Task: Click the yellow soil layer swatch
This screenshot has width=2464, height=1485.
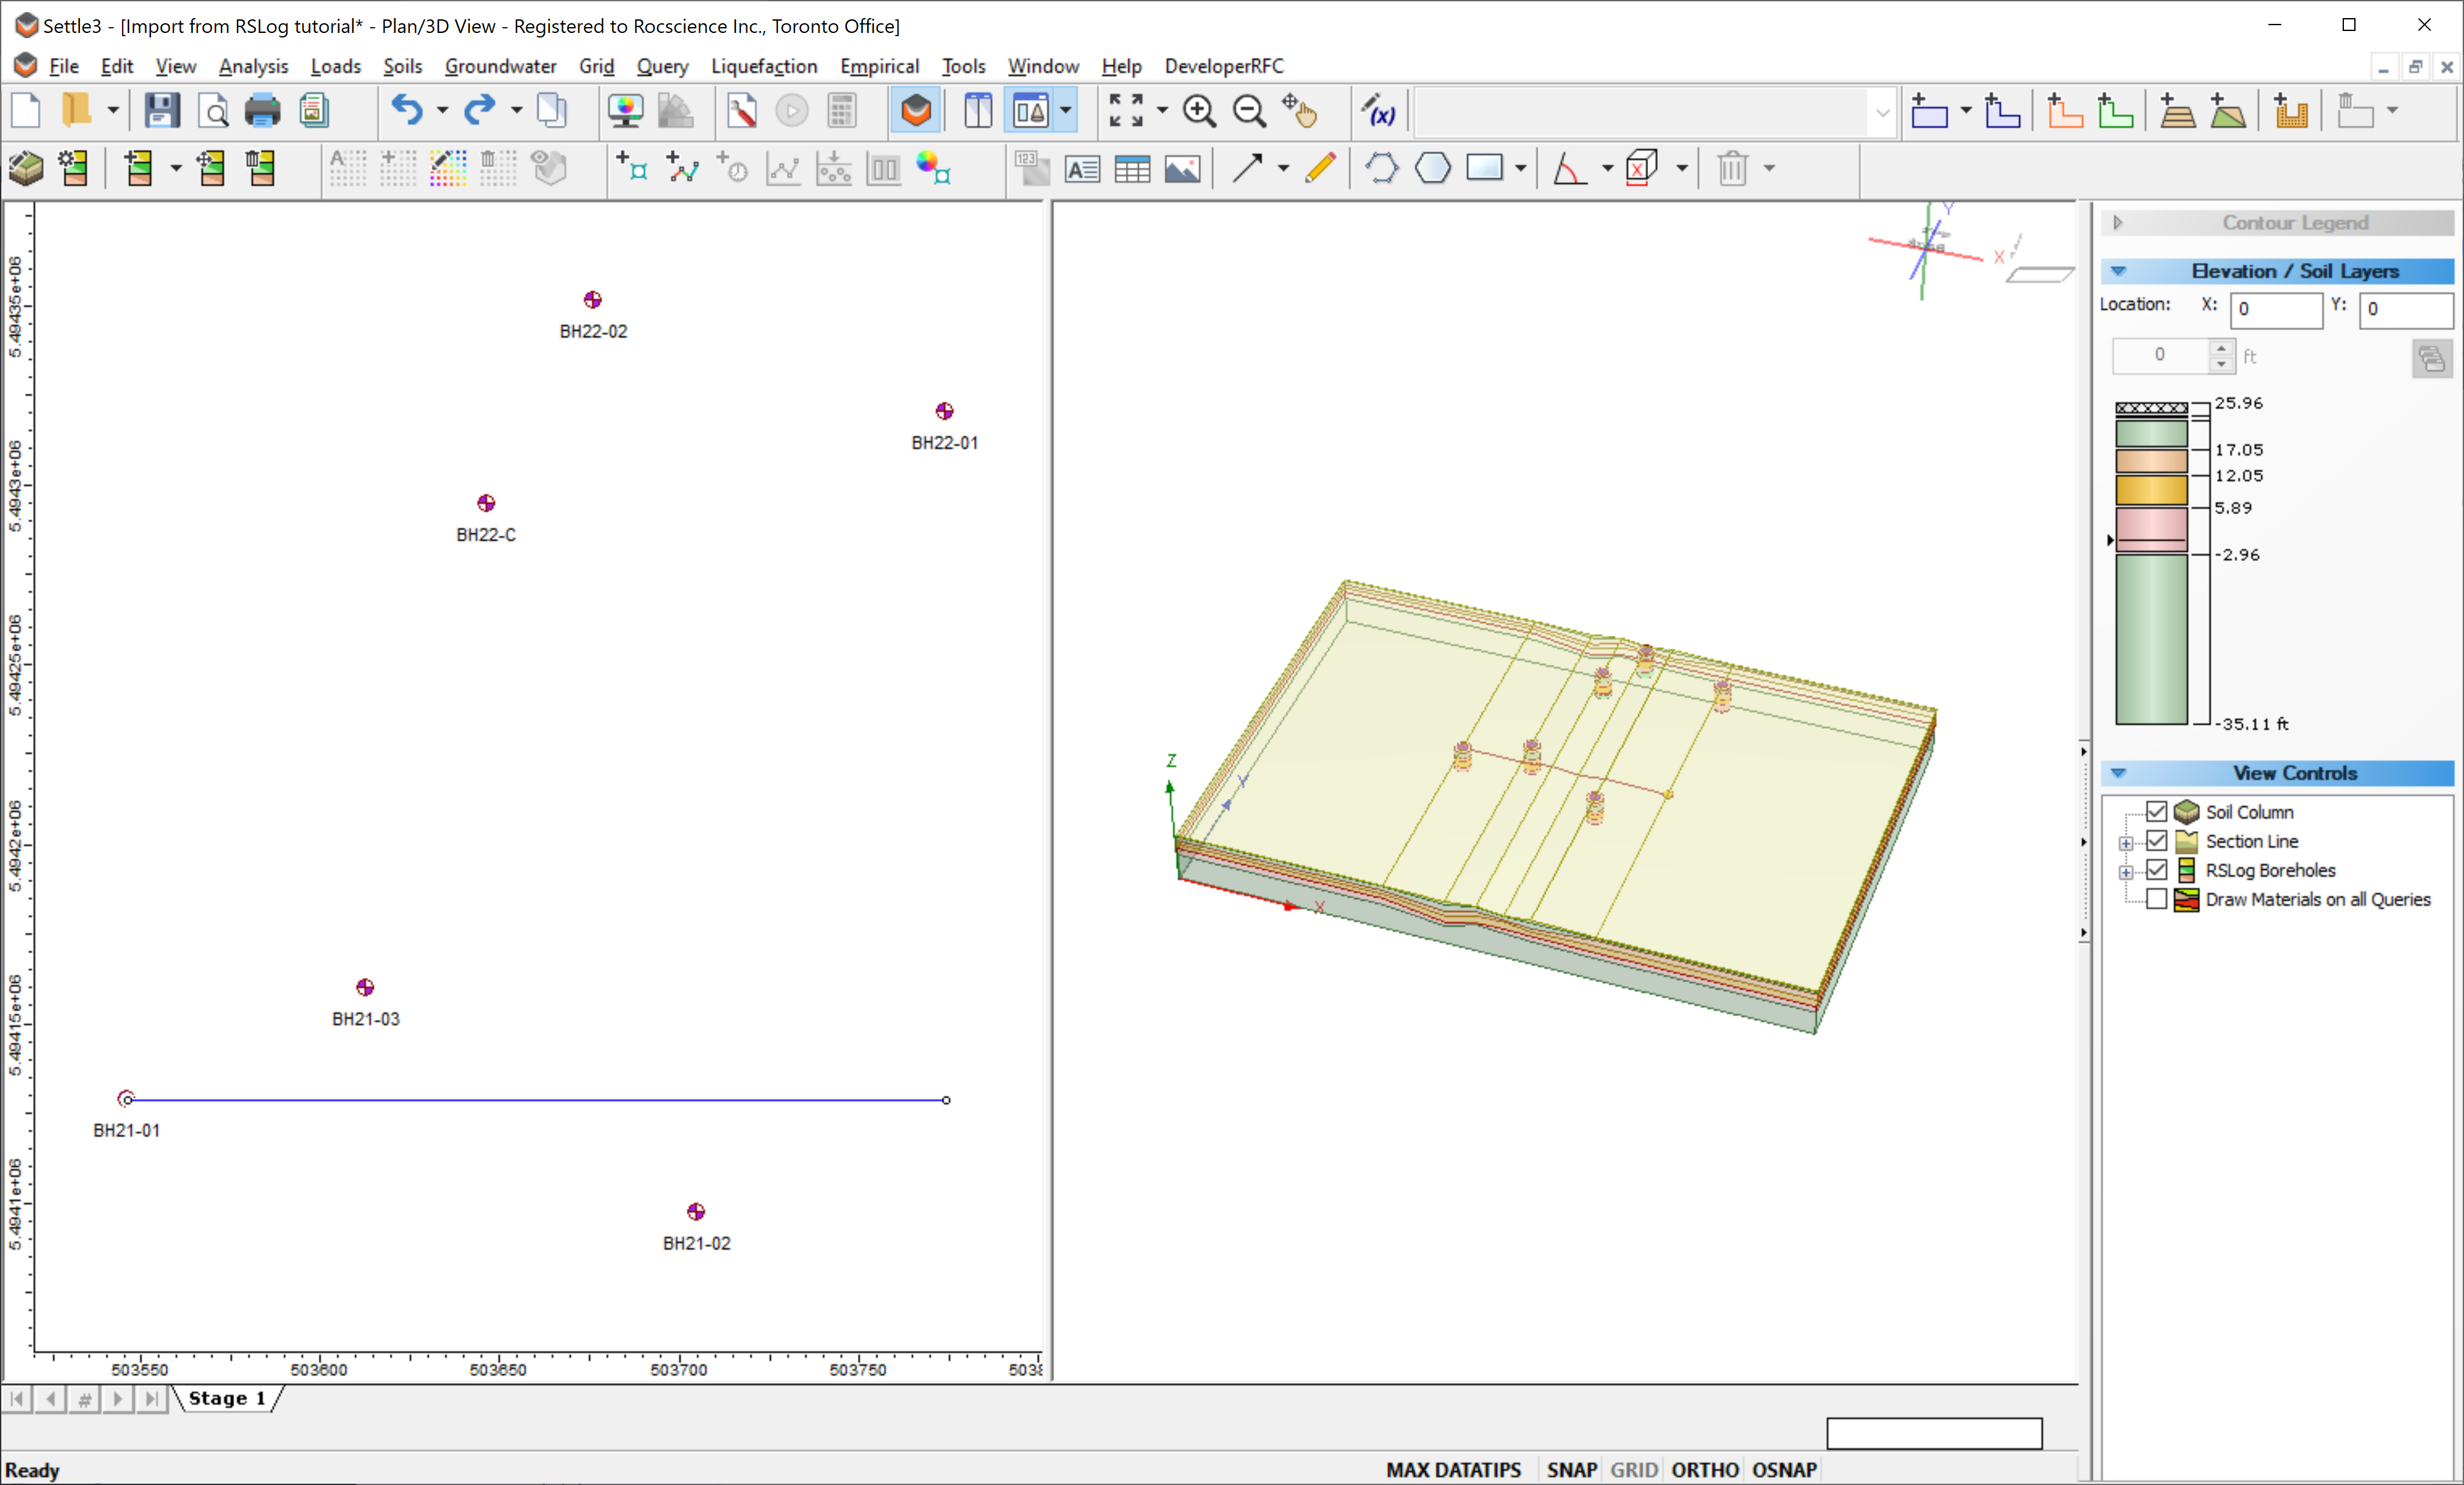Action: [2151, 489]
